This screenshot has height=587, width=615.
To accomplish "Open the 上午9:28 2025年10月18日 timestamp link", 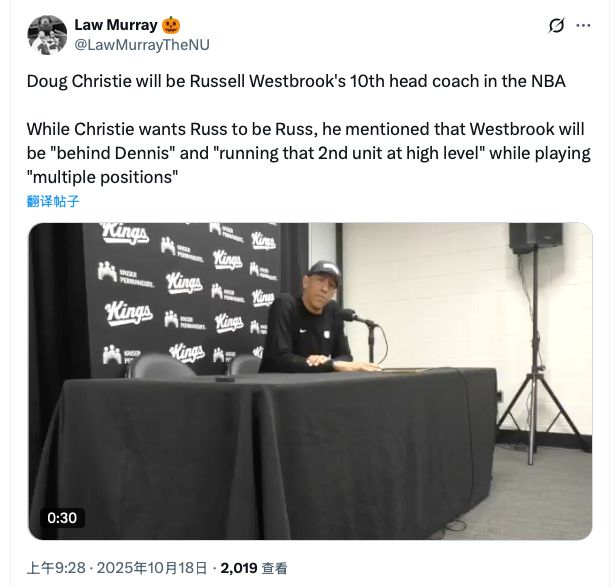I will (x=117, y=568).
